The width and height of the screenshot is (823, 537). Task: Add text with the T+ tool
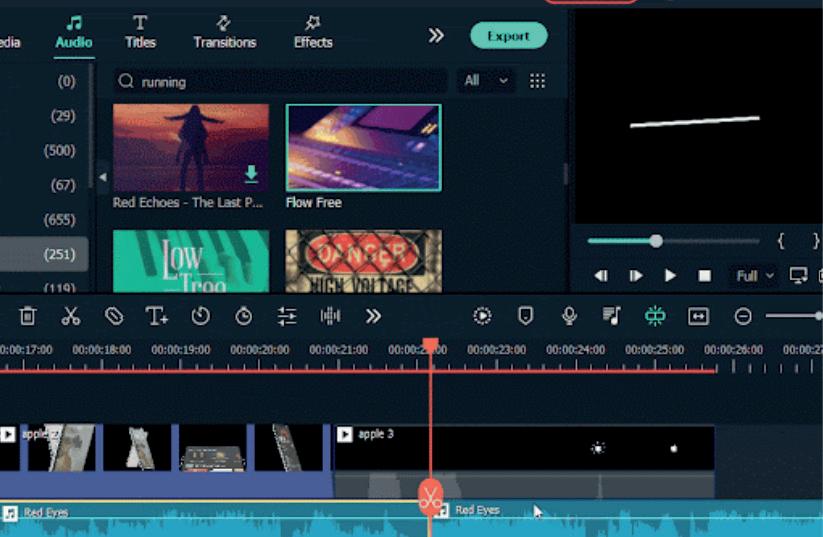[x=156, y=316]
